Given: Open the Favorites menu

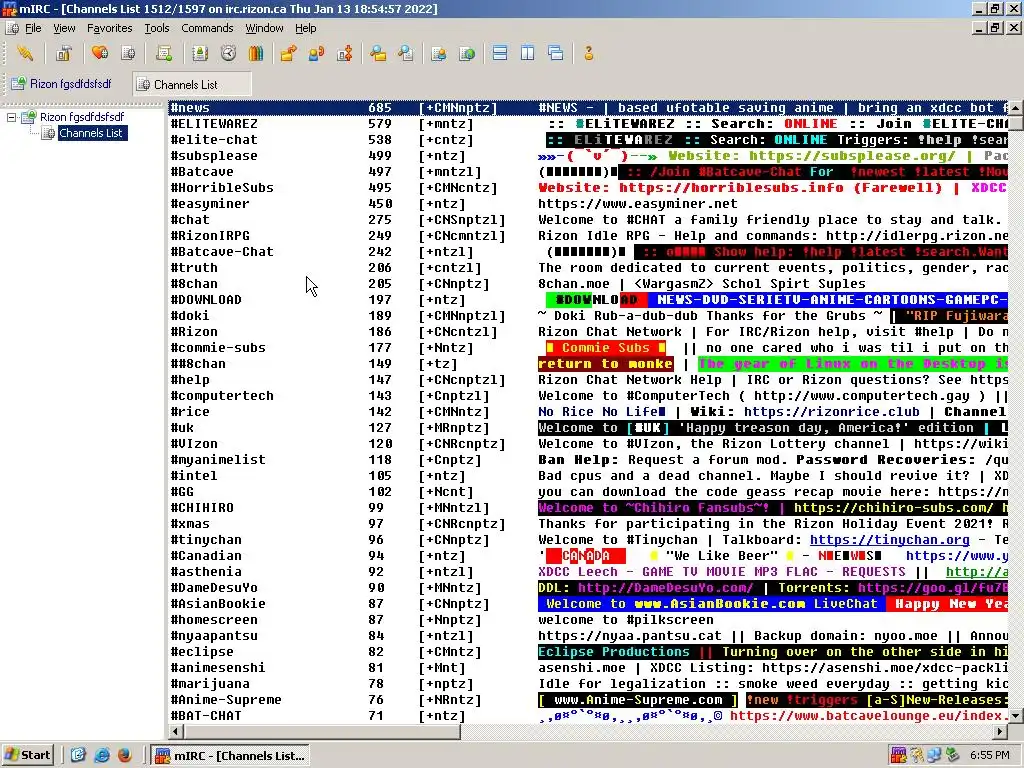Looking at the screenshot, I should point(109,28).
